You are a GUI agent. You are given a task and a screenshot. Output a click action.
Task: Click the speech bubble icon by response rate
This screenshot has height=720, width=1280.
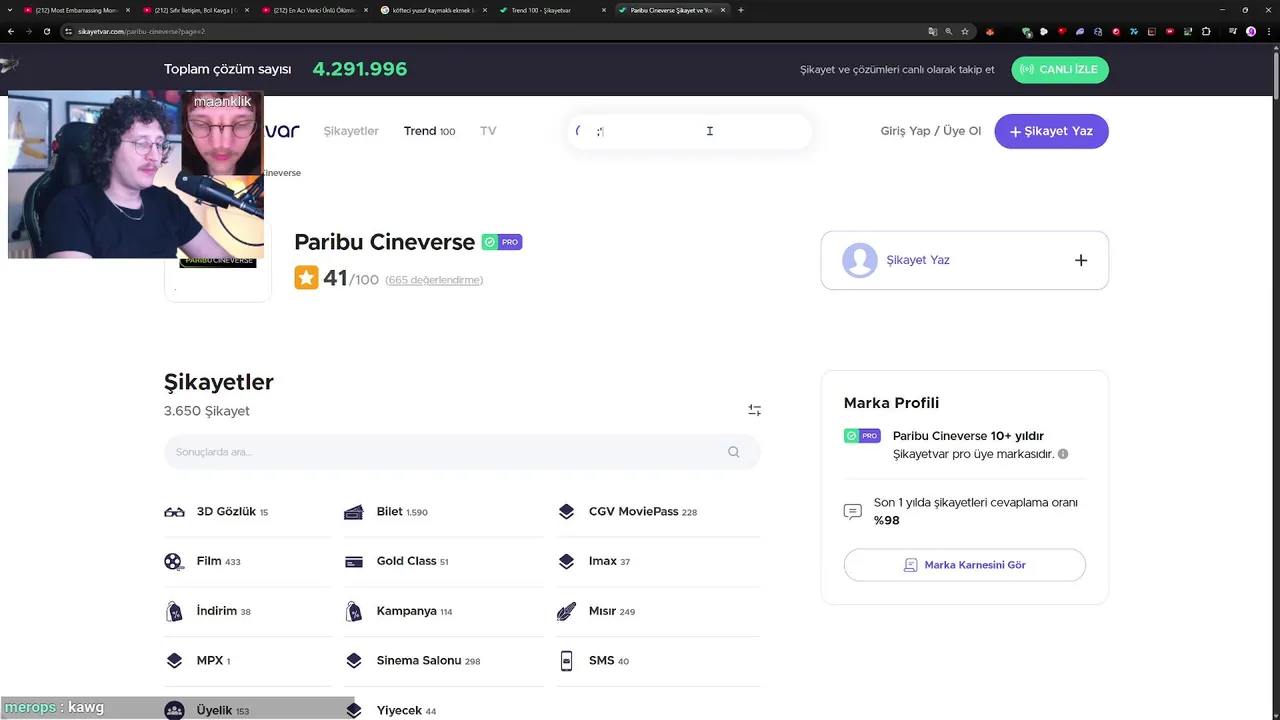(853, 512)
